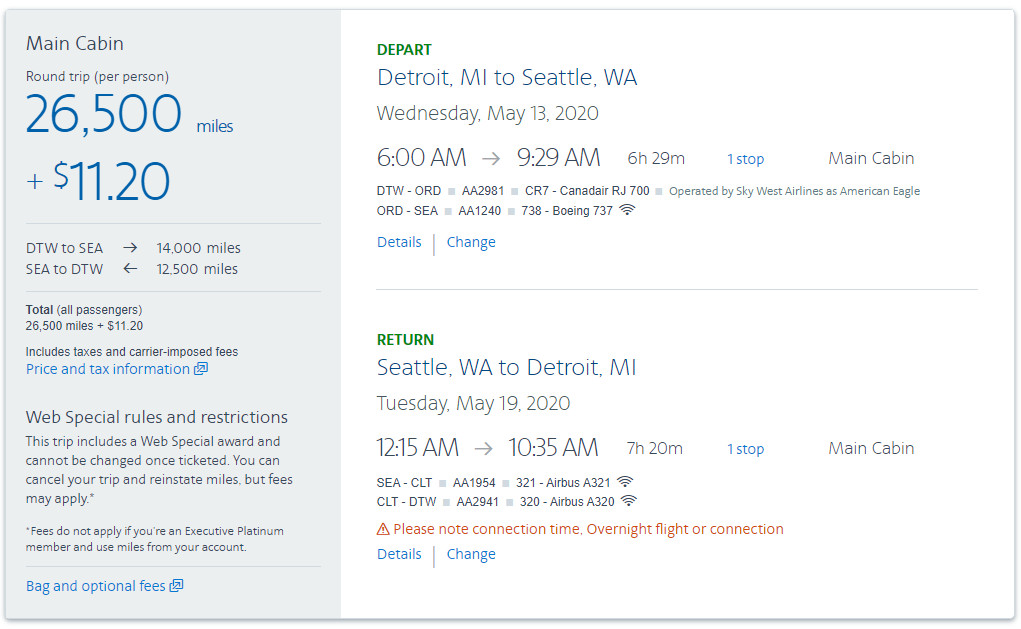Click the return flight arrow between times
The image size is (1021, 629).
click(x=483, y=448)
